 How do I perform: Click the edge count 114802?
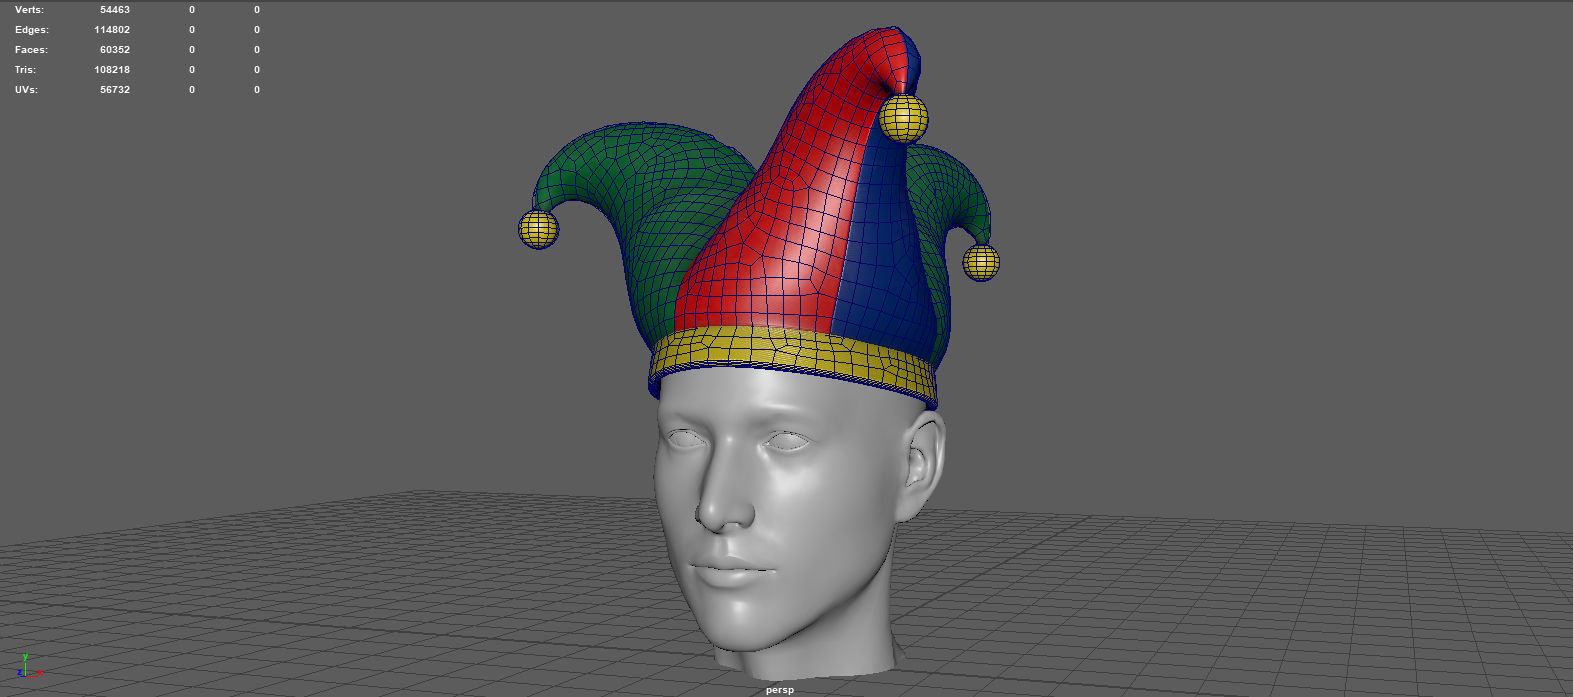pos(112,29)
